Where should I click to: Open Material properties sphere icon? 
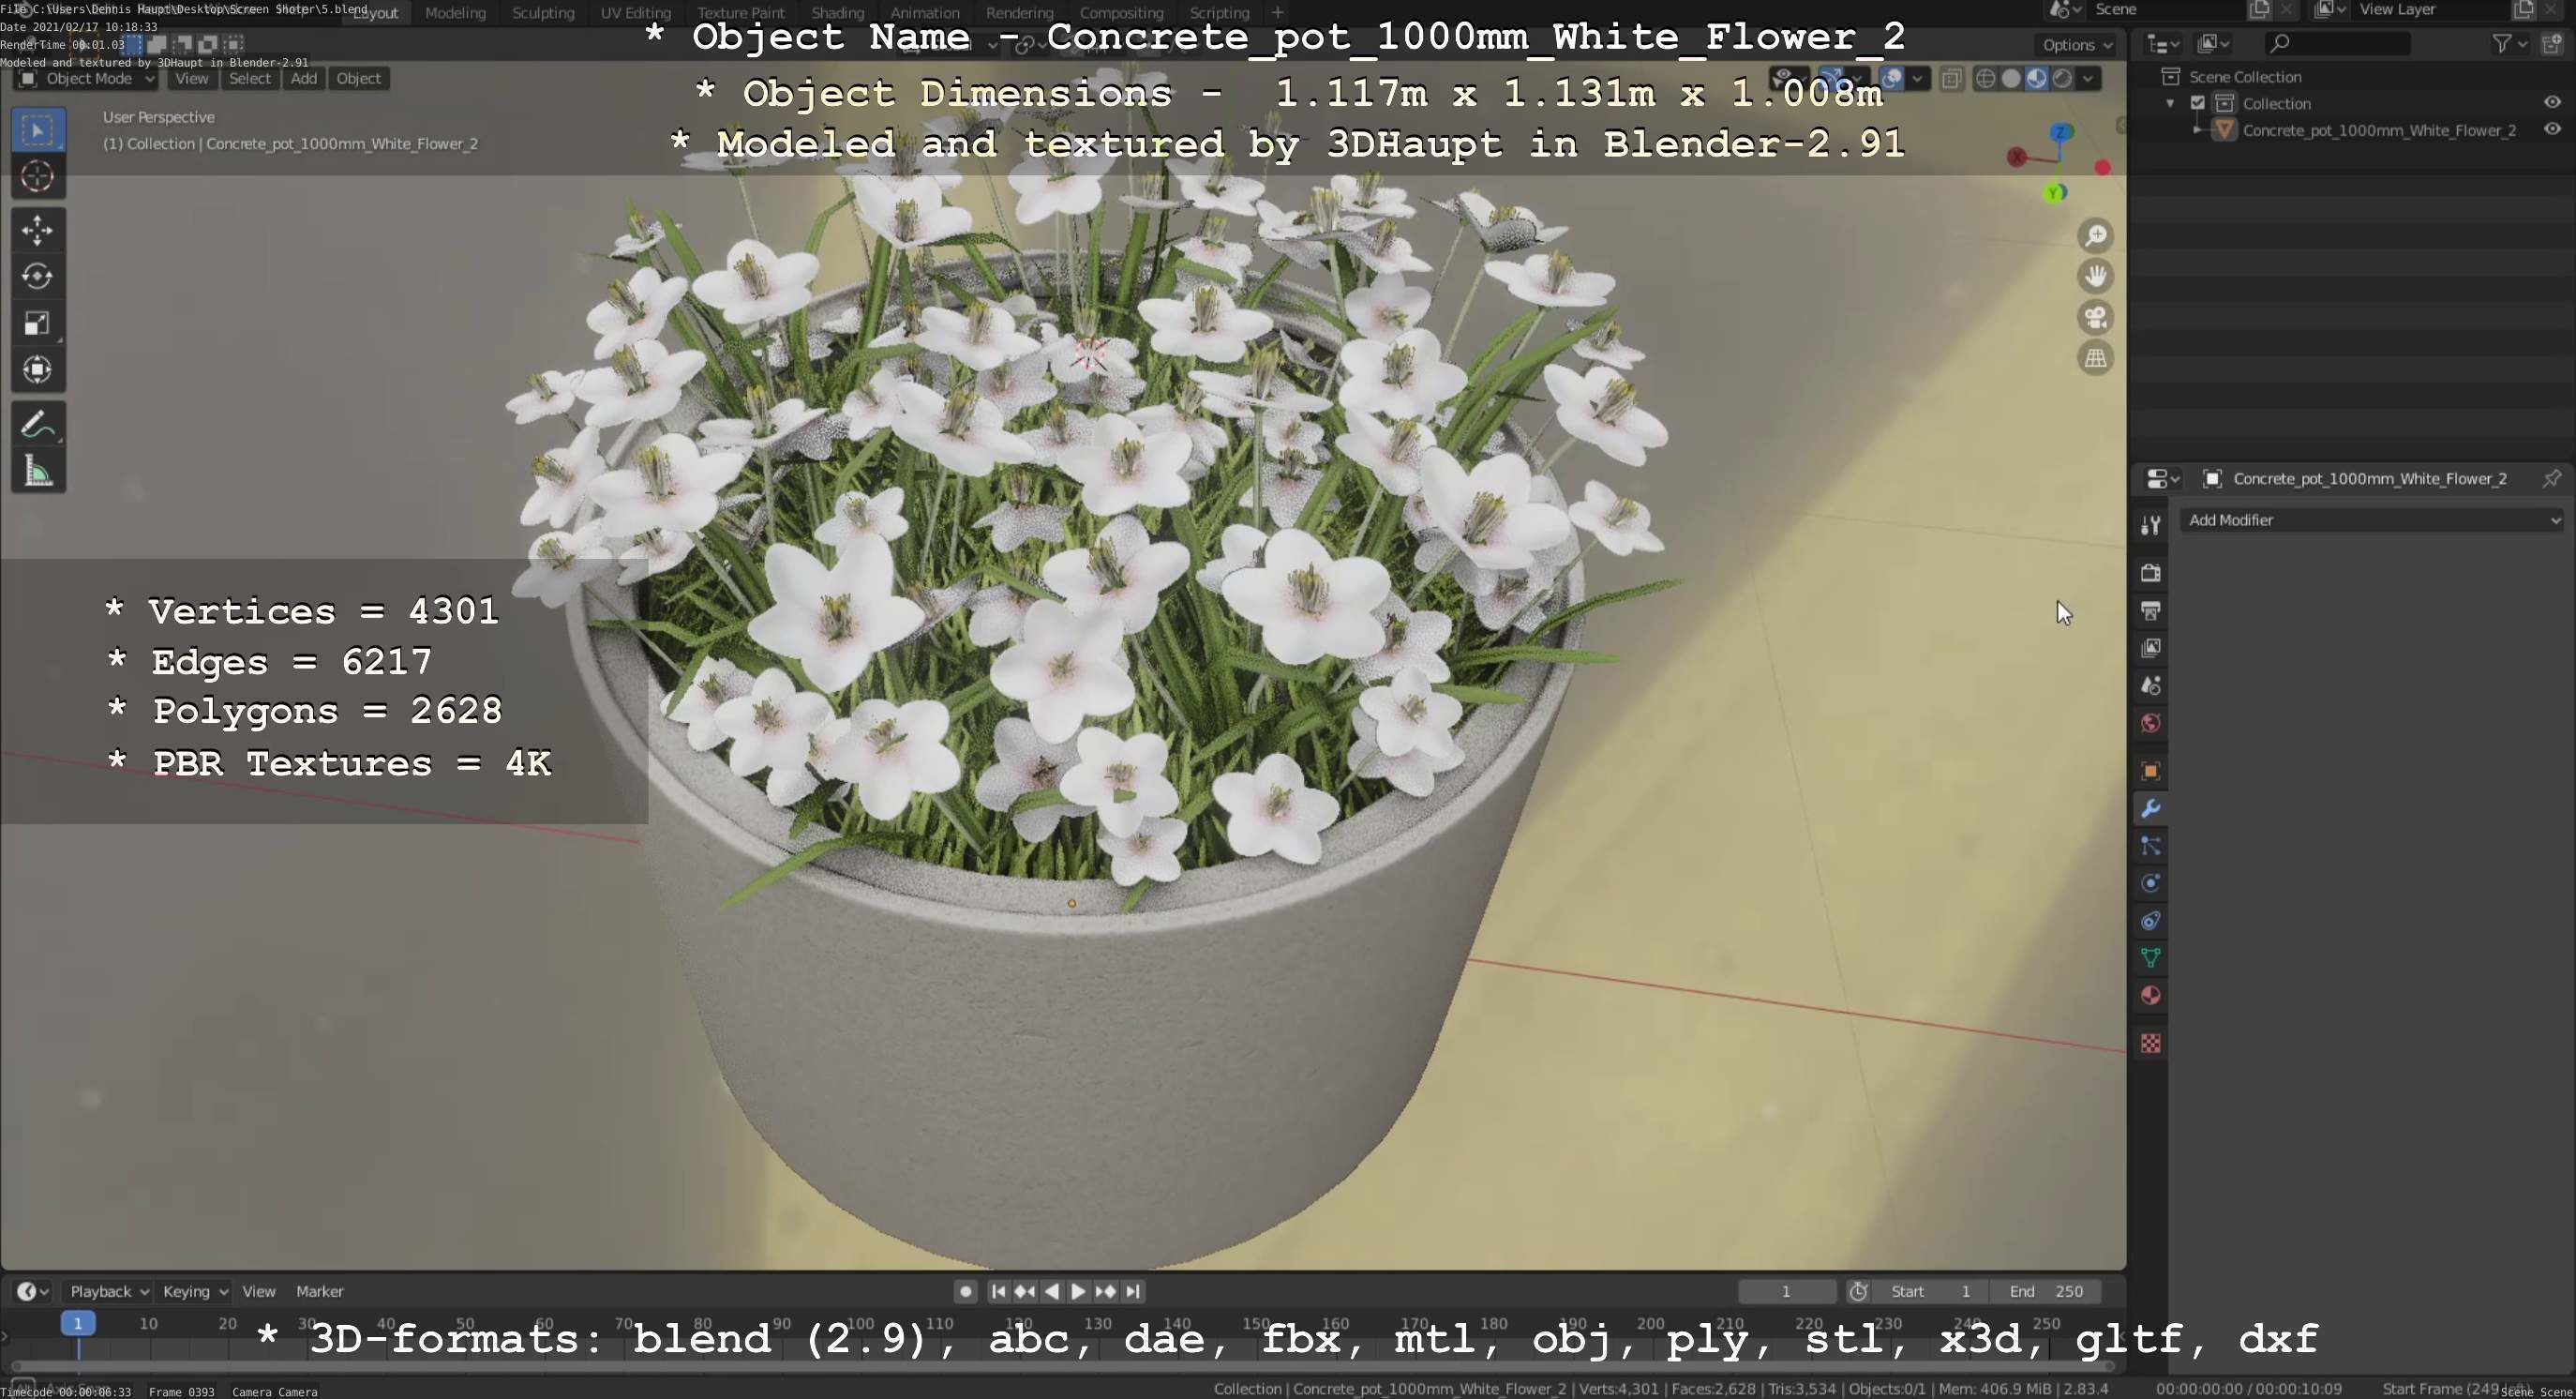[x=2150, y=996]
